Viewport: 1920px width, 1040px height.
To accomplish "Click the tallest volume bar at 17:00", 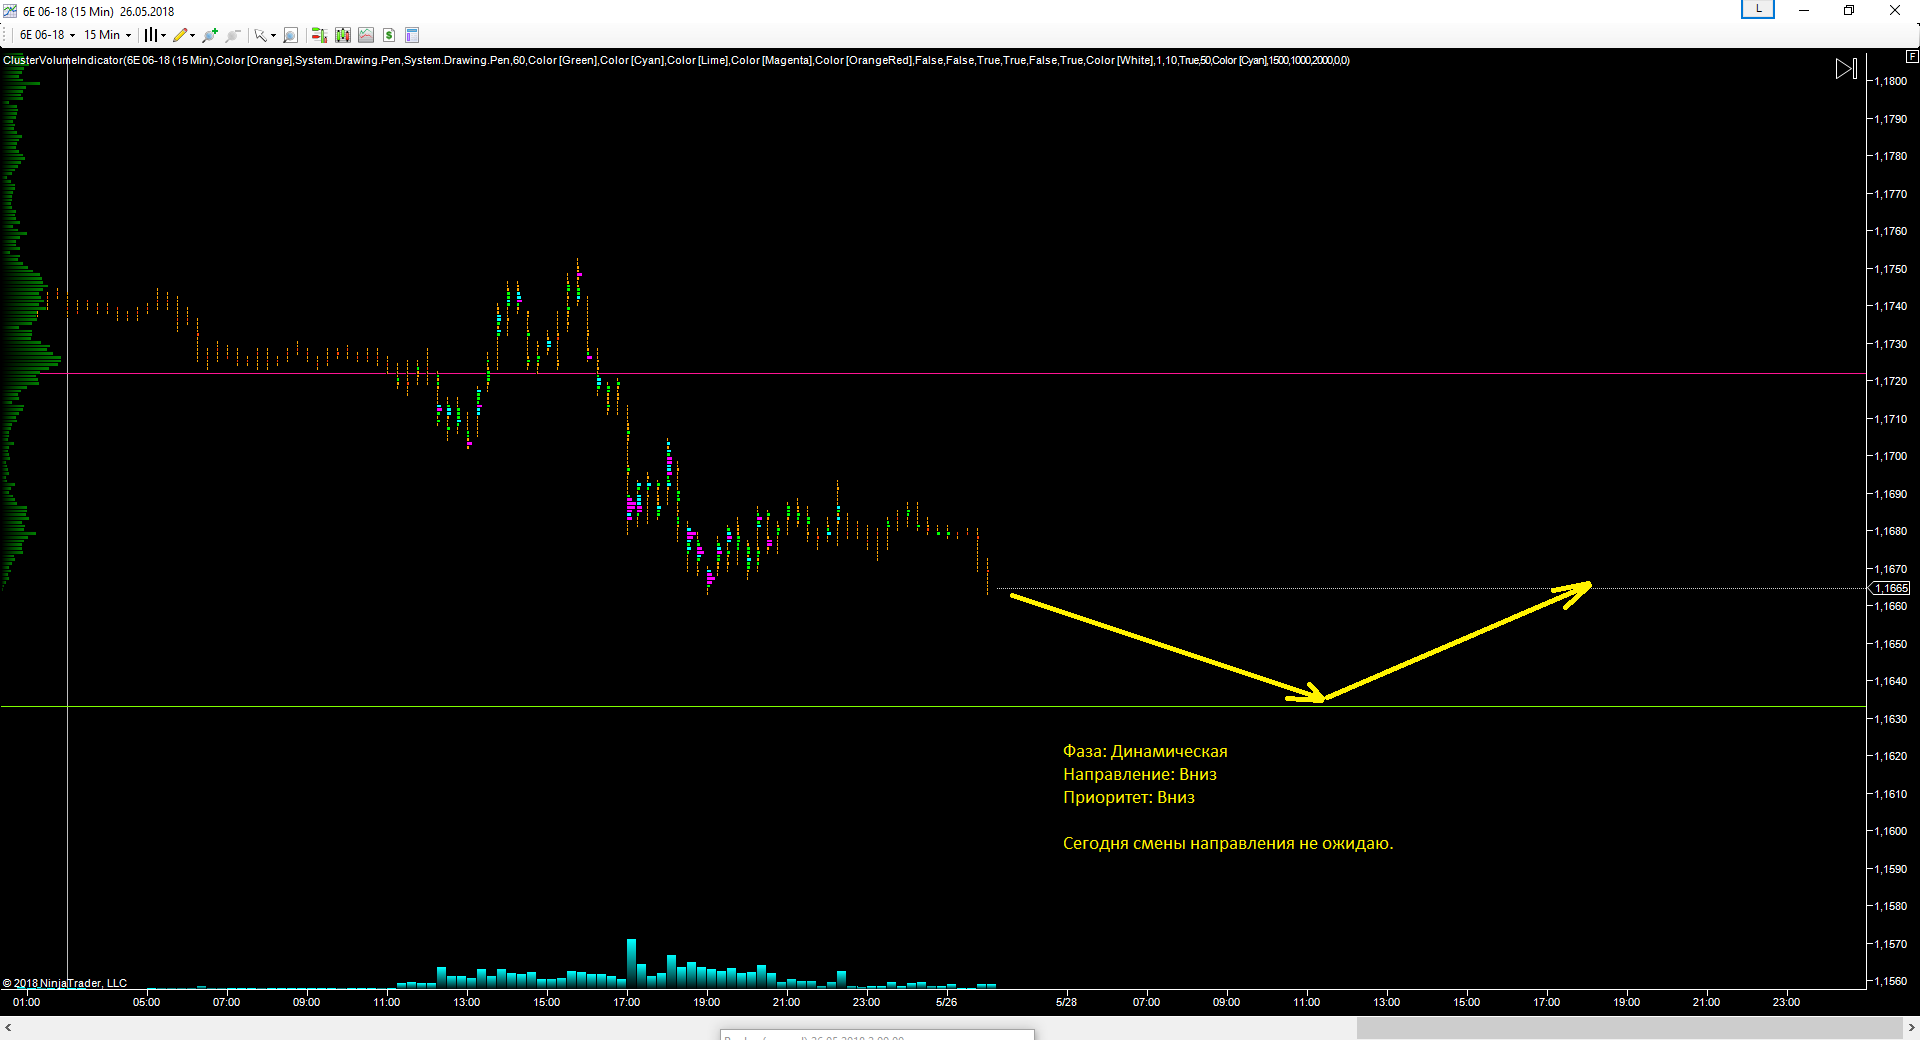I will (631, 963).
